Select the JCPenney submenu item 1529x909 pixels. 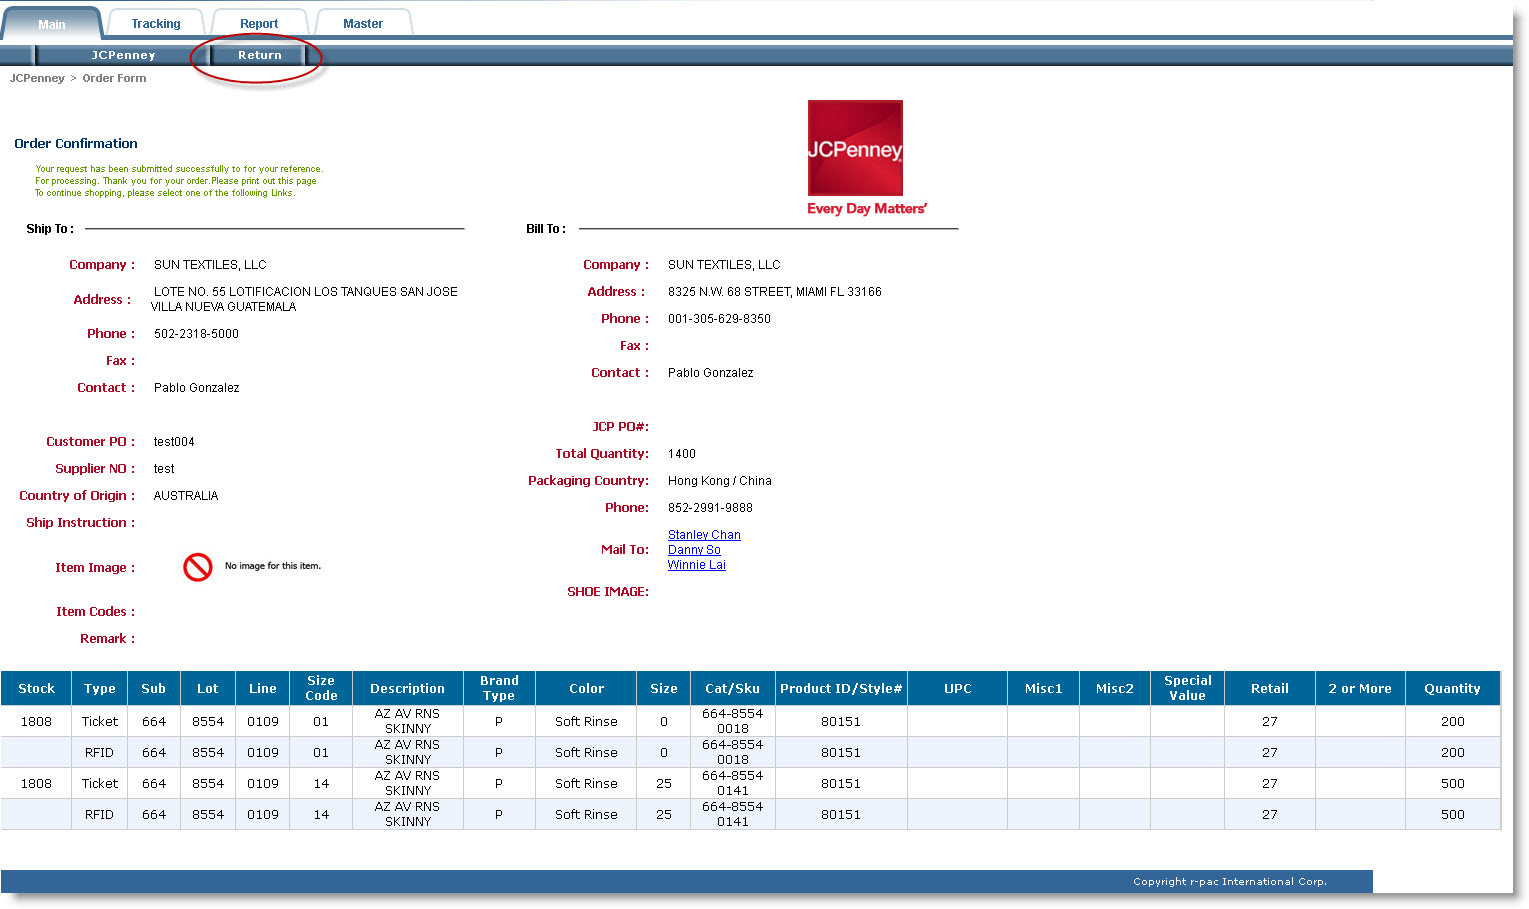123,55
